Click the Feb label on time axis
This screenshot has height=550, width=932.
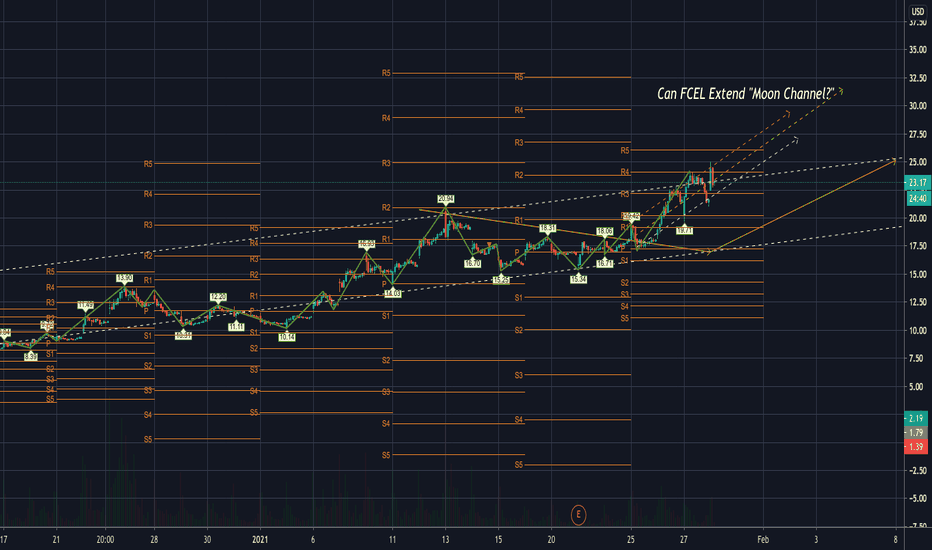point(763,540)
